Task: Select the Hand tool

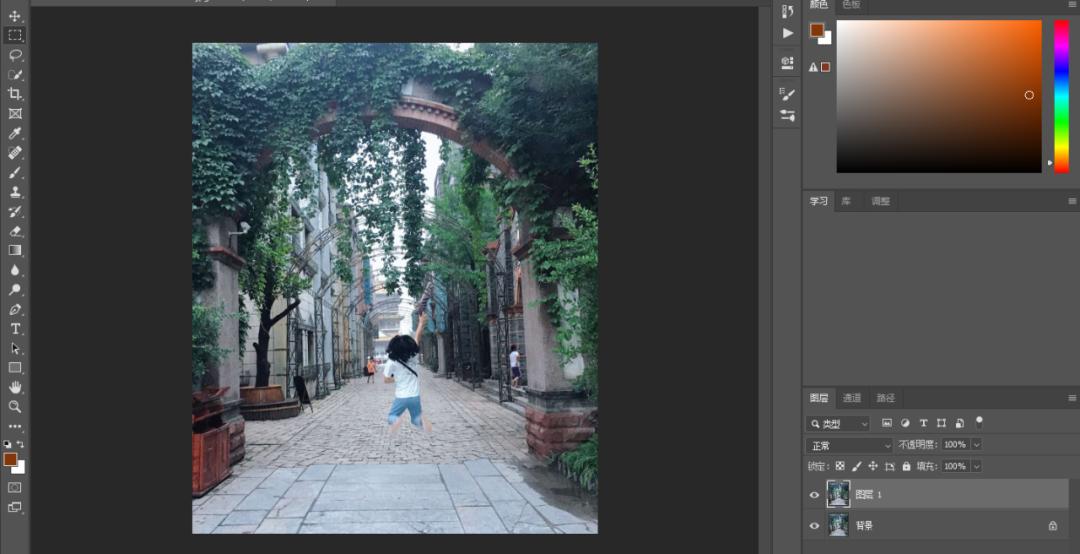Action: coord(15,387)
